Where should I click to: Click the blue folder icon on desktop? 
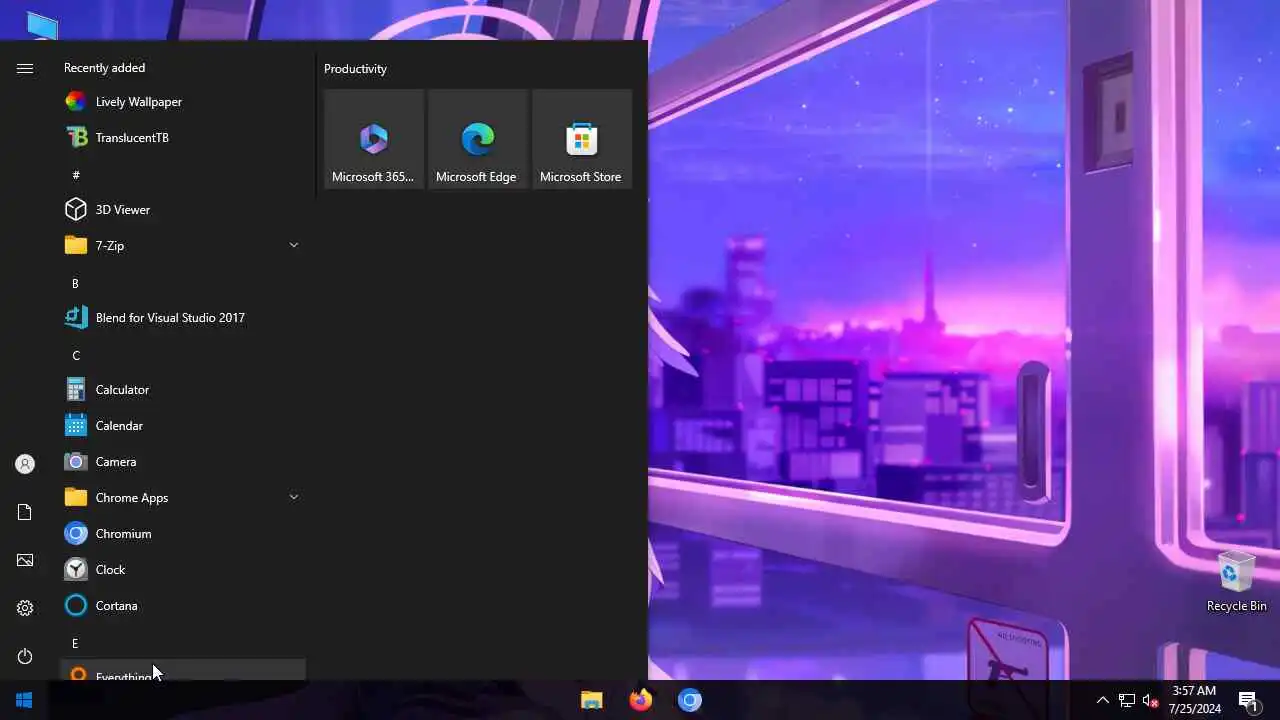42,24
